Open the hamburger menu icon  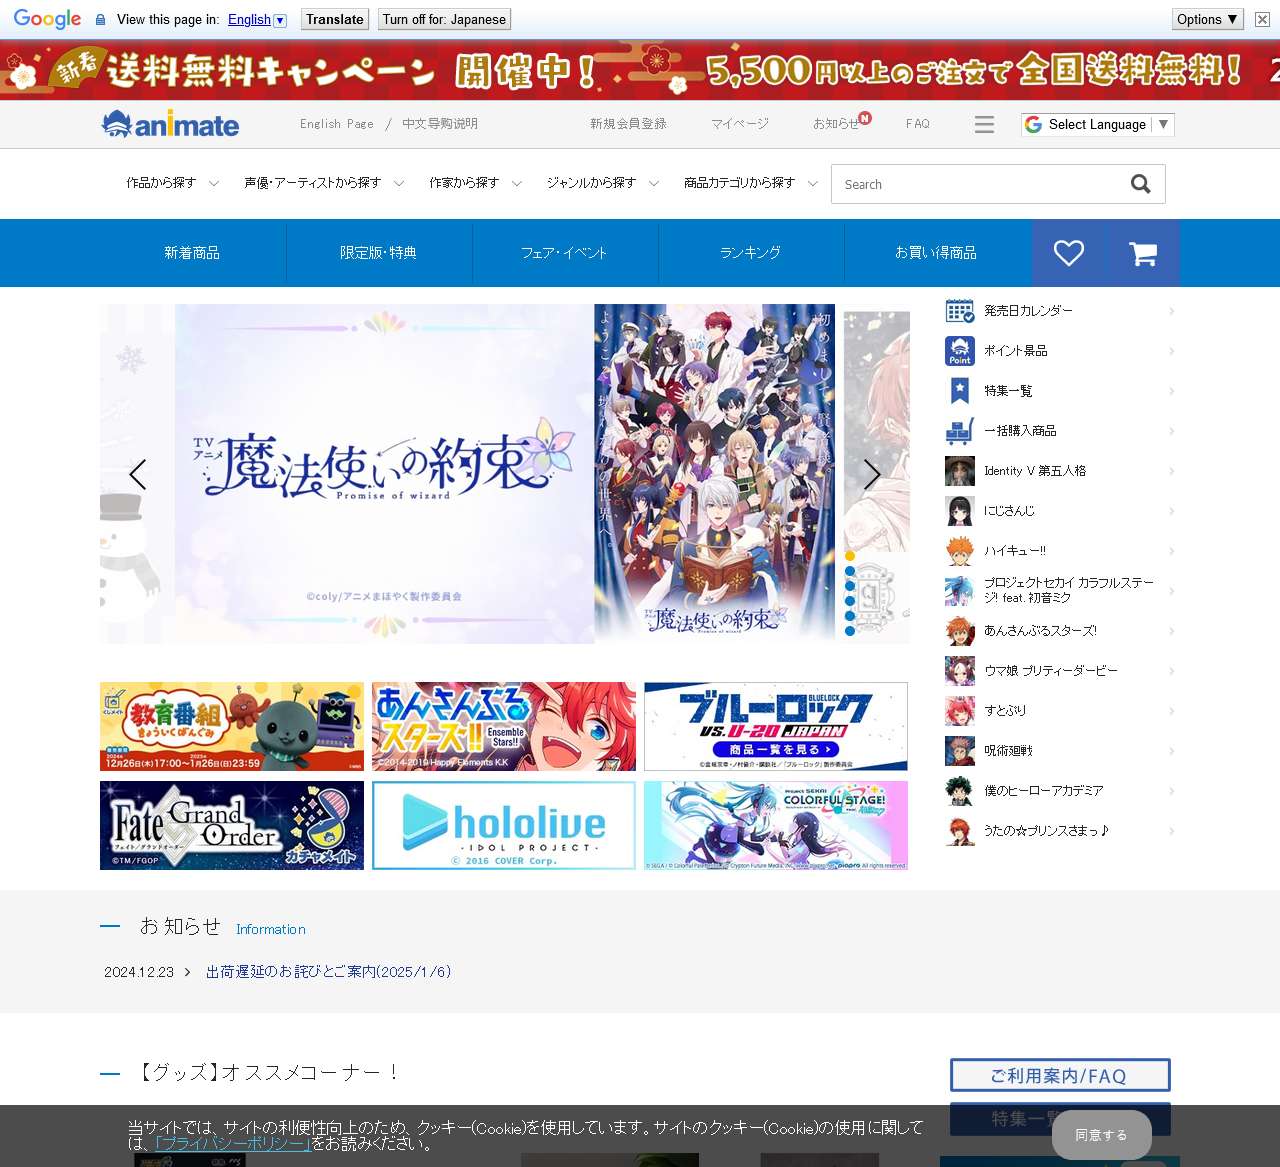[x=984, y=124]
